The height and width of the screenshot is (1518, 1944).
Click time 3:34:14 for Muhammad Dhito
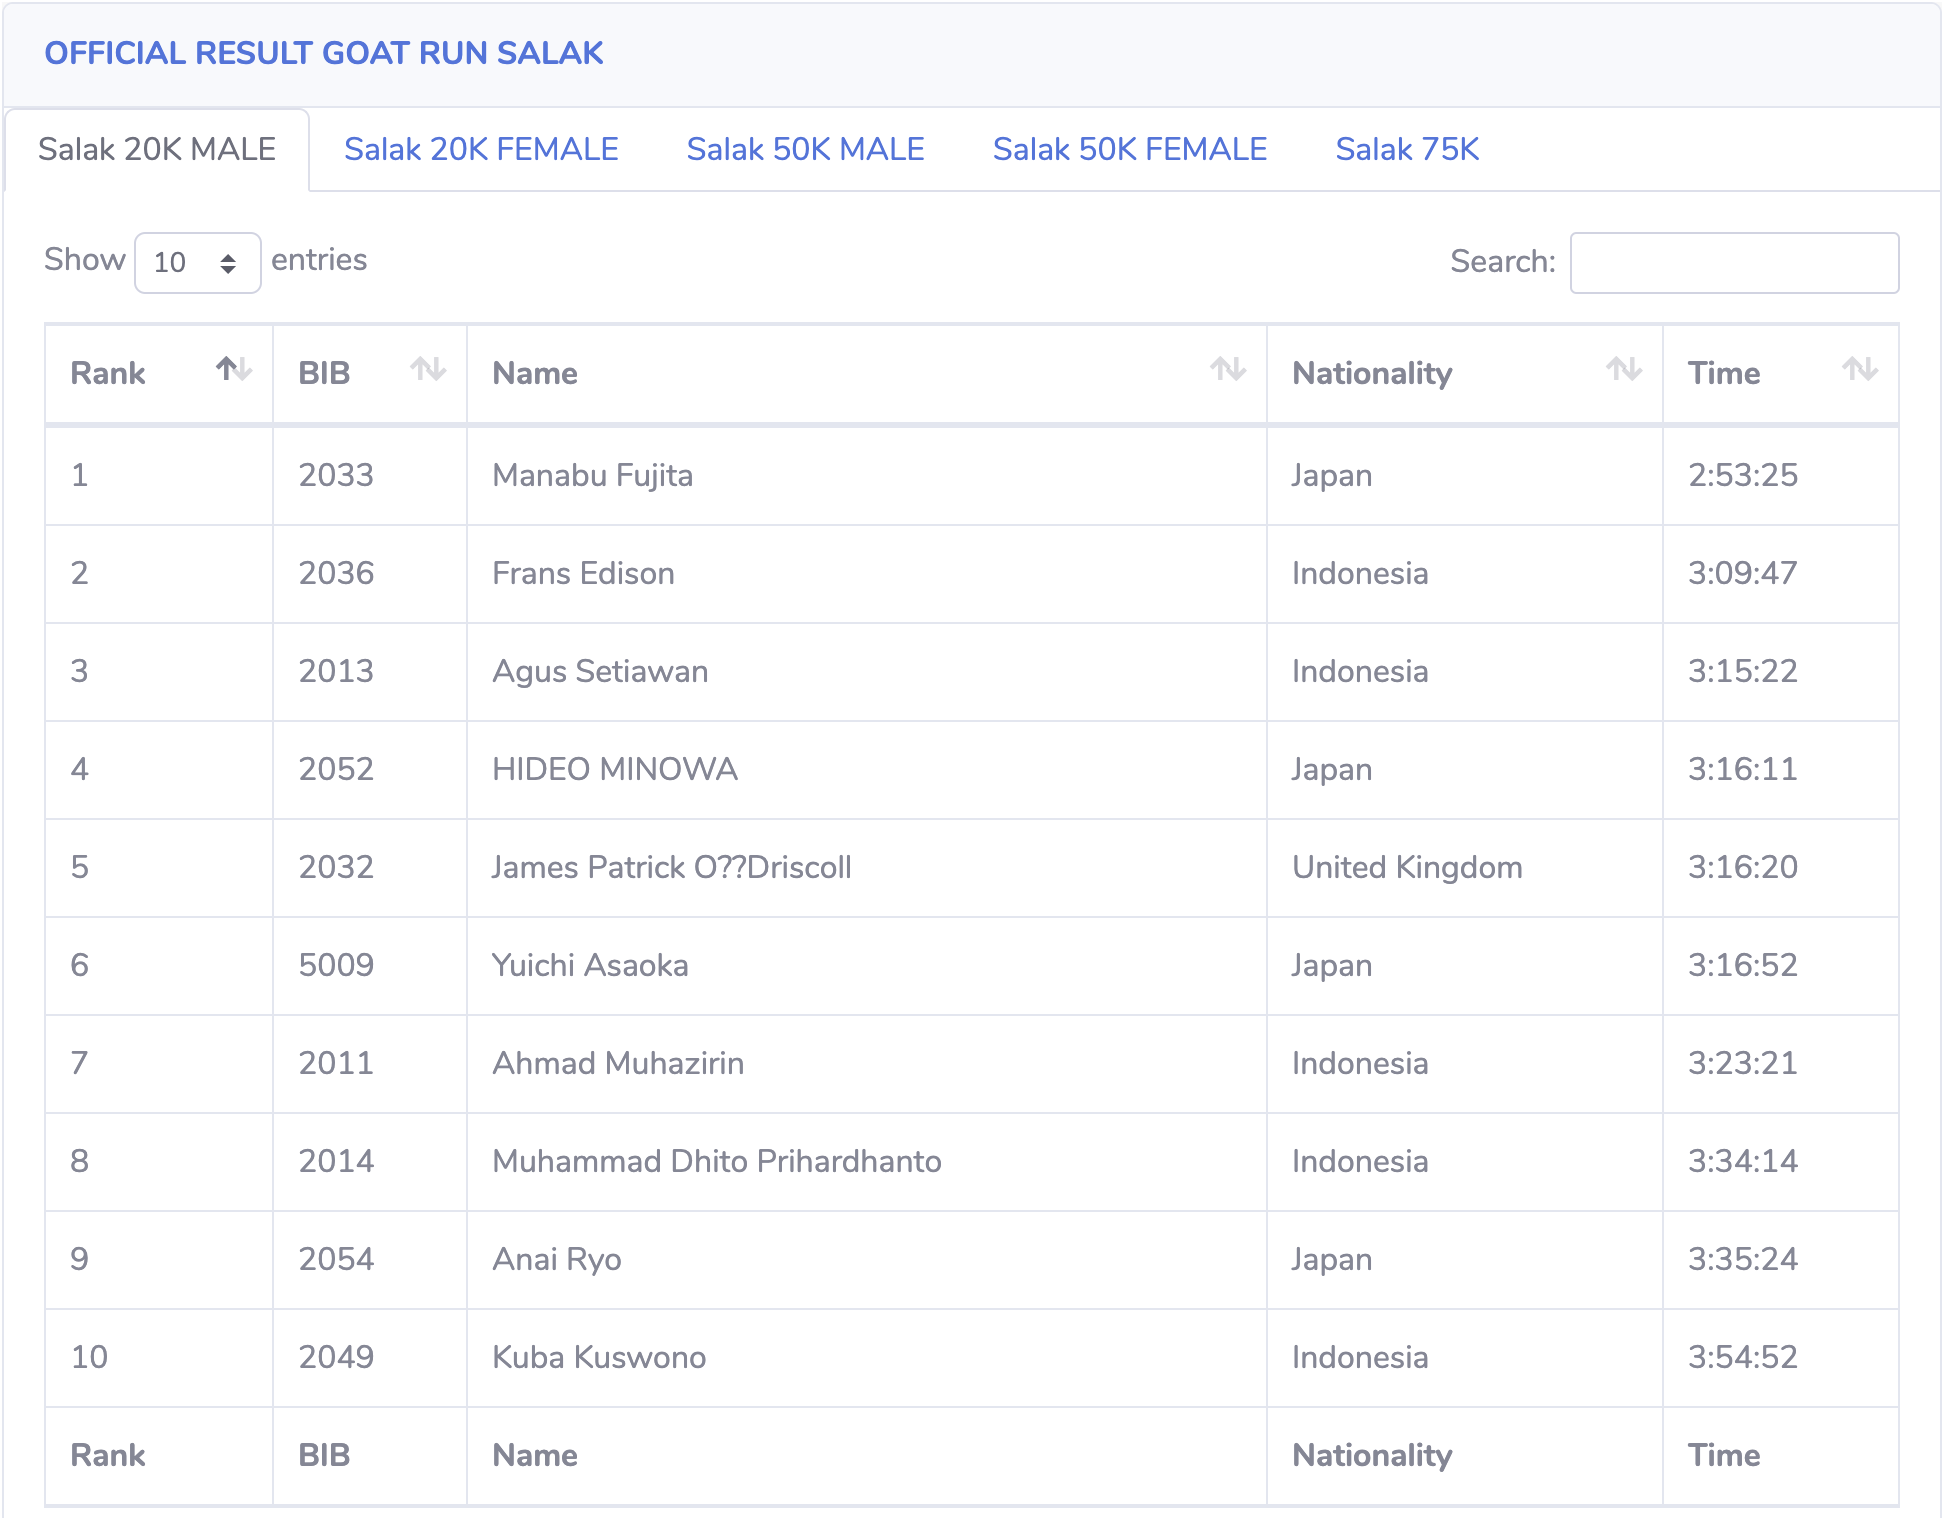pyautogui.click(x=1742, y=1161)
